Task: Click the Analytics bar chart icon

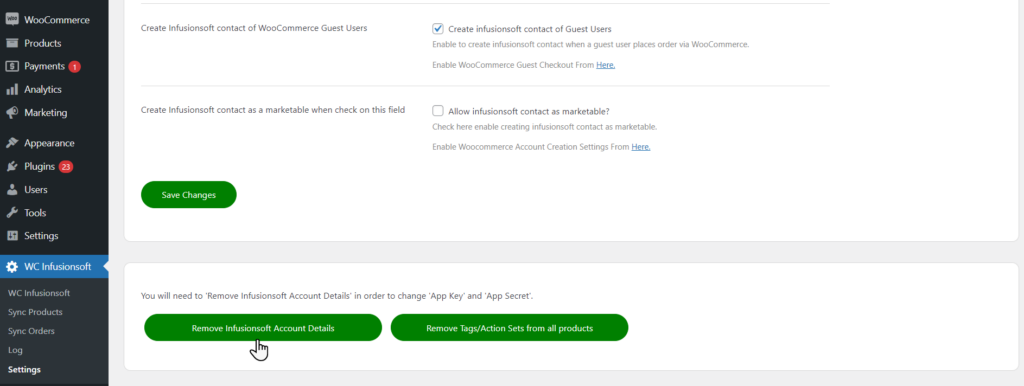Action: click(12, 89)
